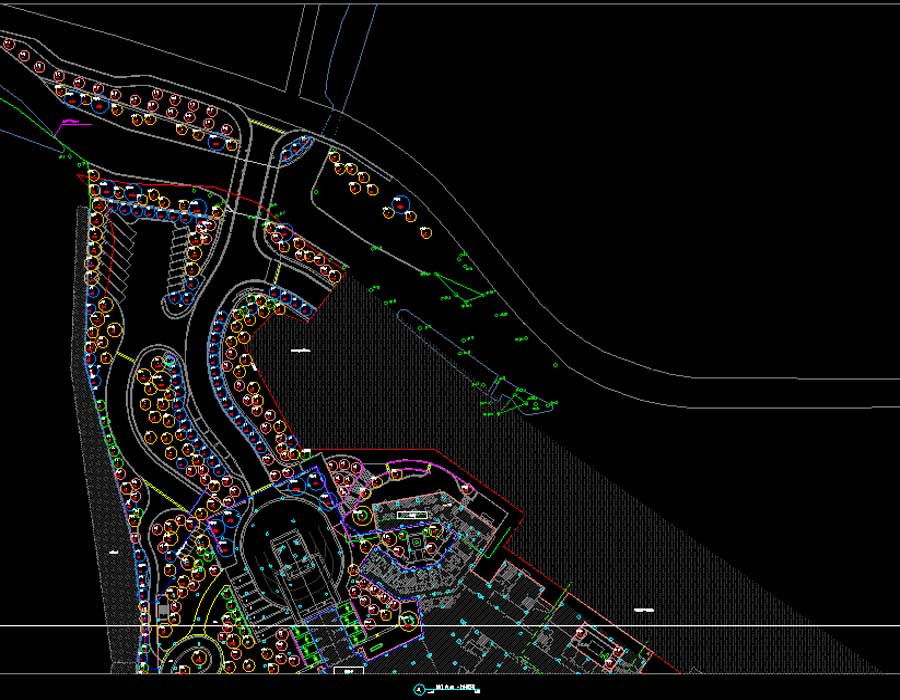Viewport: 900px width, 700px height.
Task: Pick the green triangulated survey lines beside the curved road
Action: point(460,287)
